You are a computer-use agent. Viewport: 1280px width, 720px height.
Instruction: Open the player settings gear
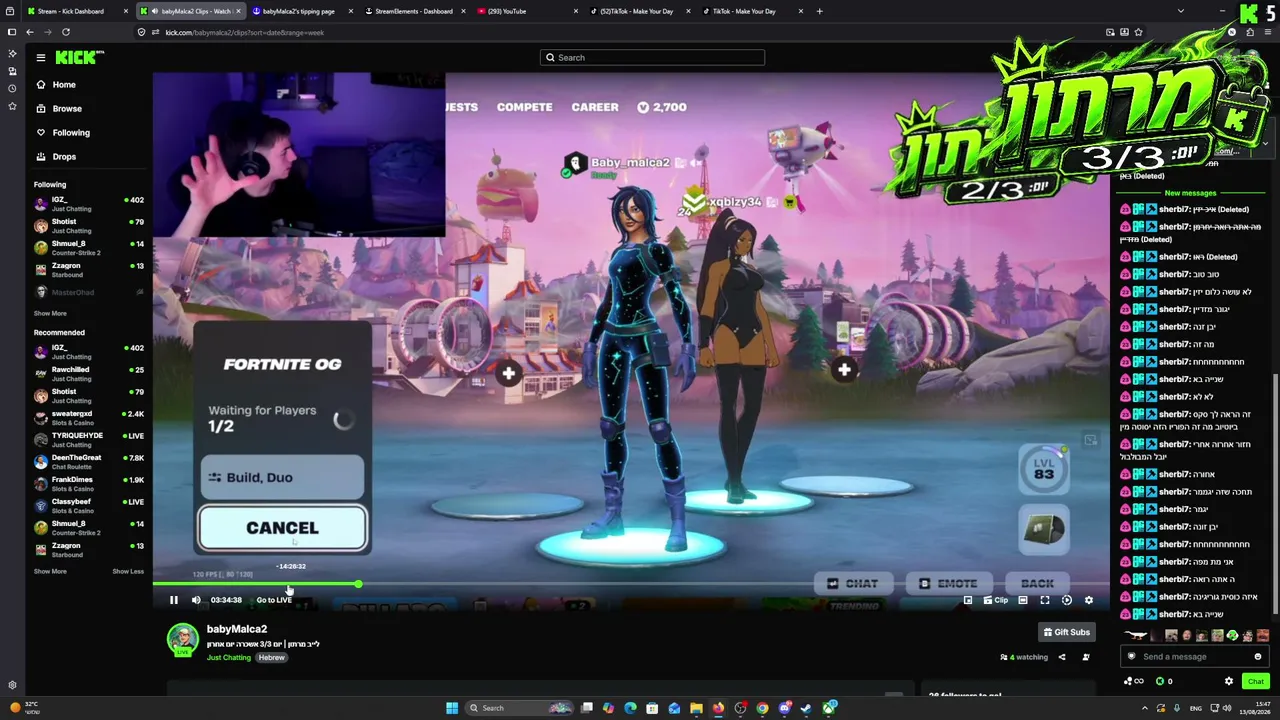click(1089, 600)
